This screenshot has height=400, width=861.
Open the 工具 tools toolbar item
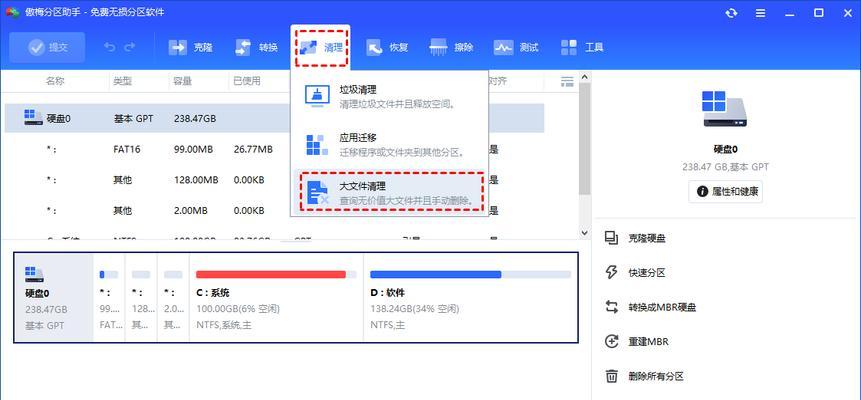click(582, 47)
